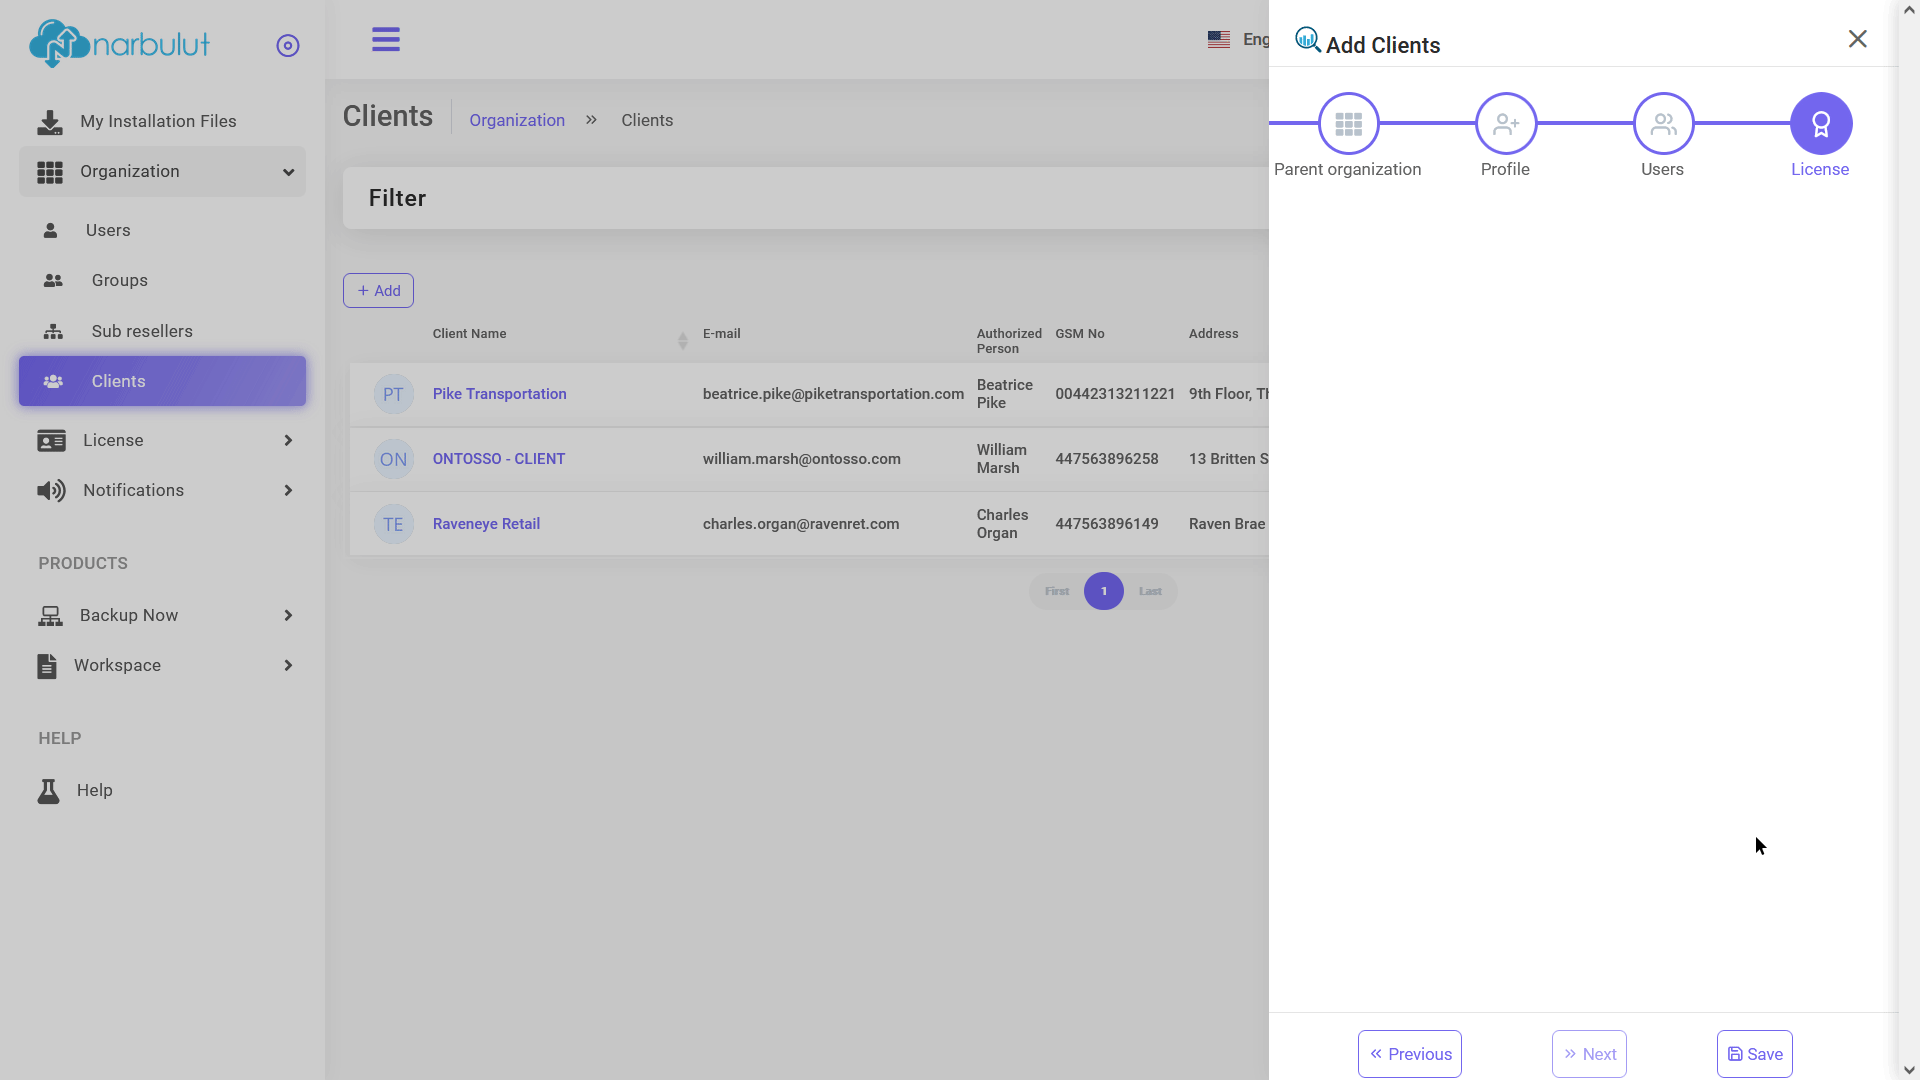Click the Add client button
Image resolution: width=1920 pixels, height=1080 pixels.
click(378, 291)
